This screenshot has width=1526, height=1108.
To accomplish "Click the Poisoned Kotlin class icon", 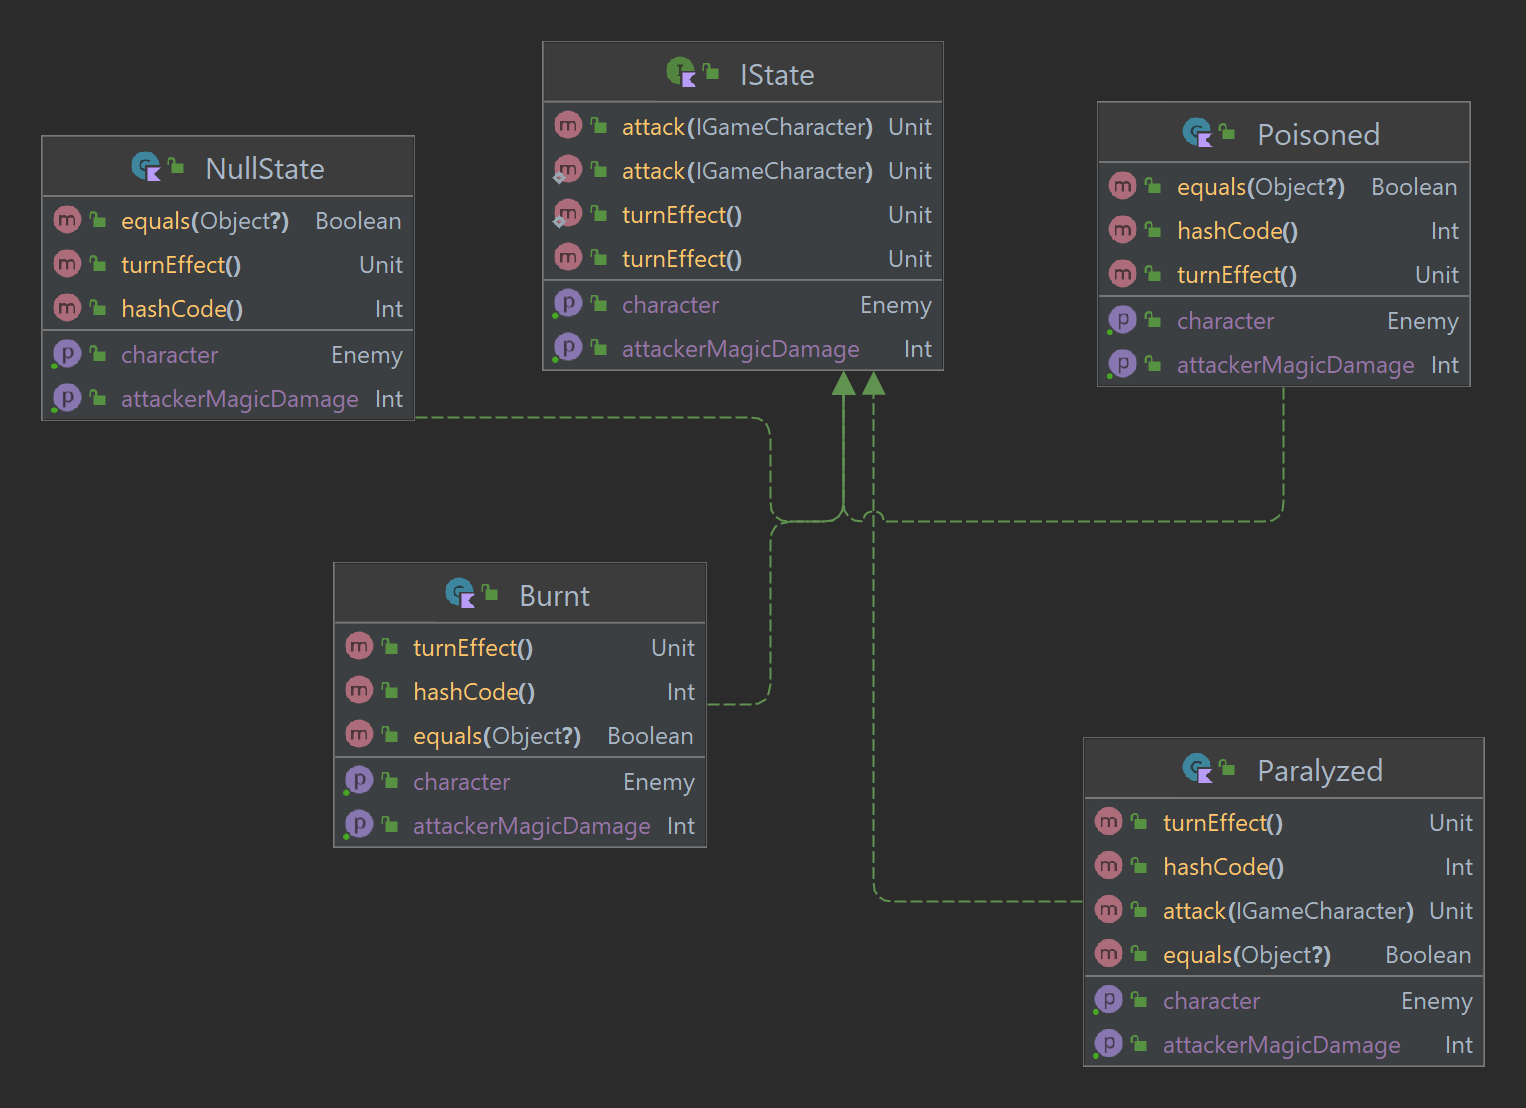I will click(1198, 133).
